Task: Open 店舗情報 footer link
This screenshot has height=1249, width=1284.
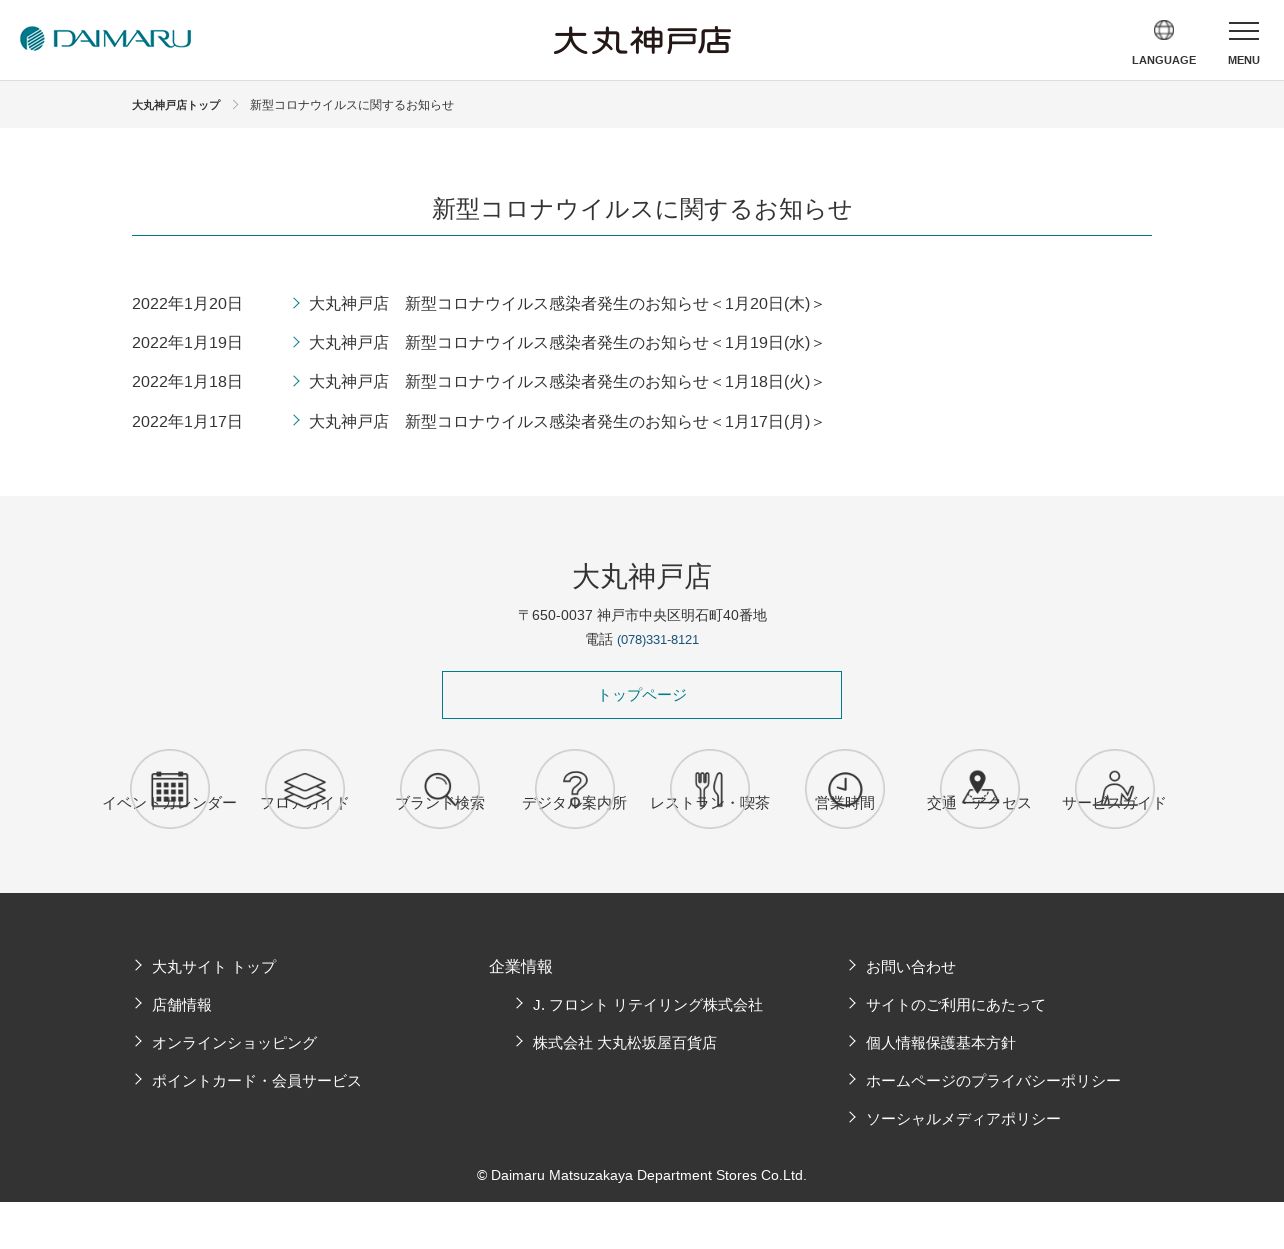Action: pos(182,1005)
